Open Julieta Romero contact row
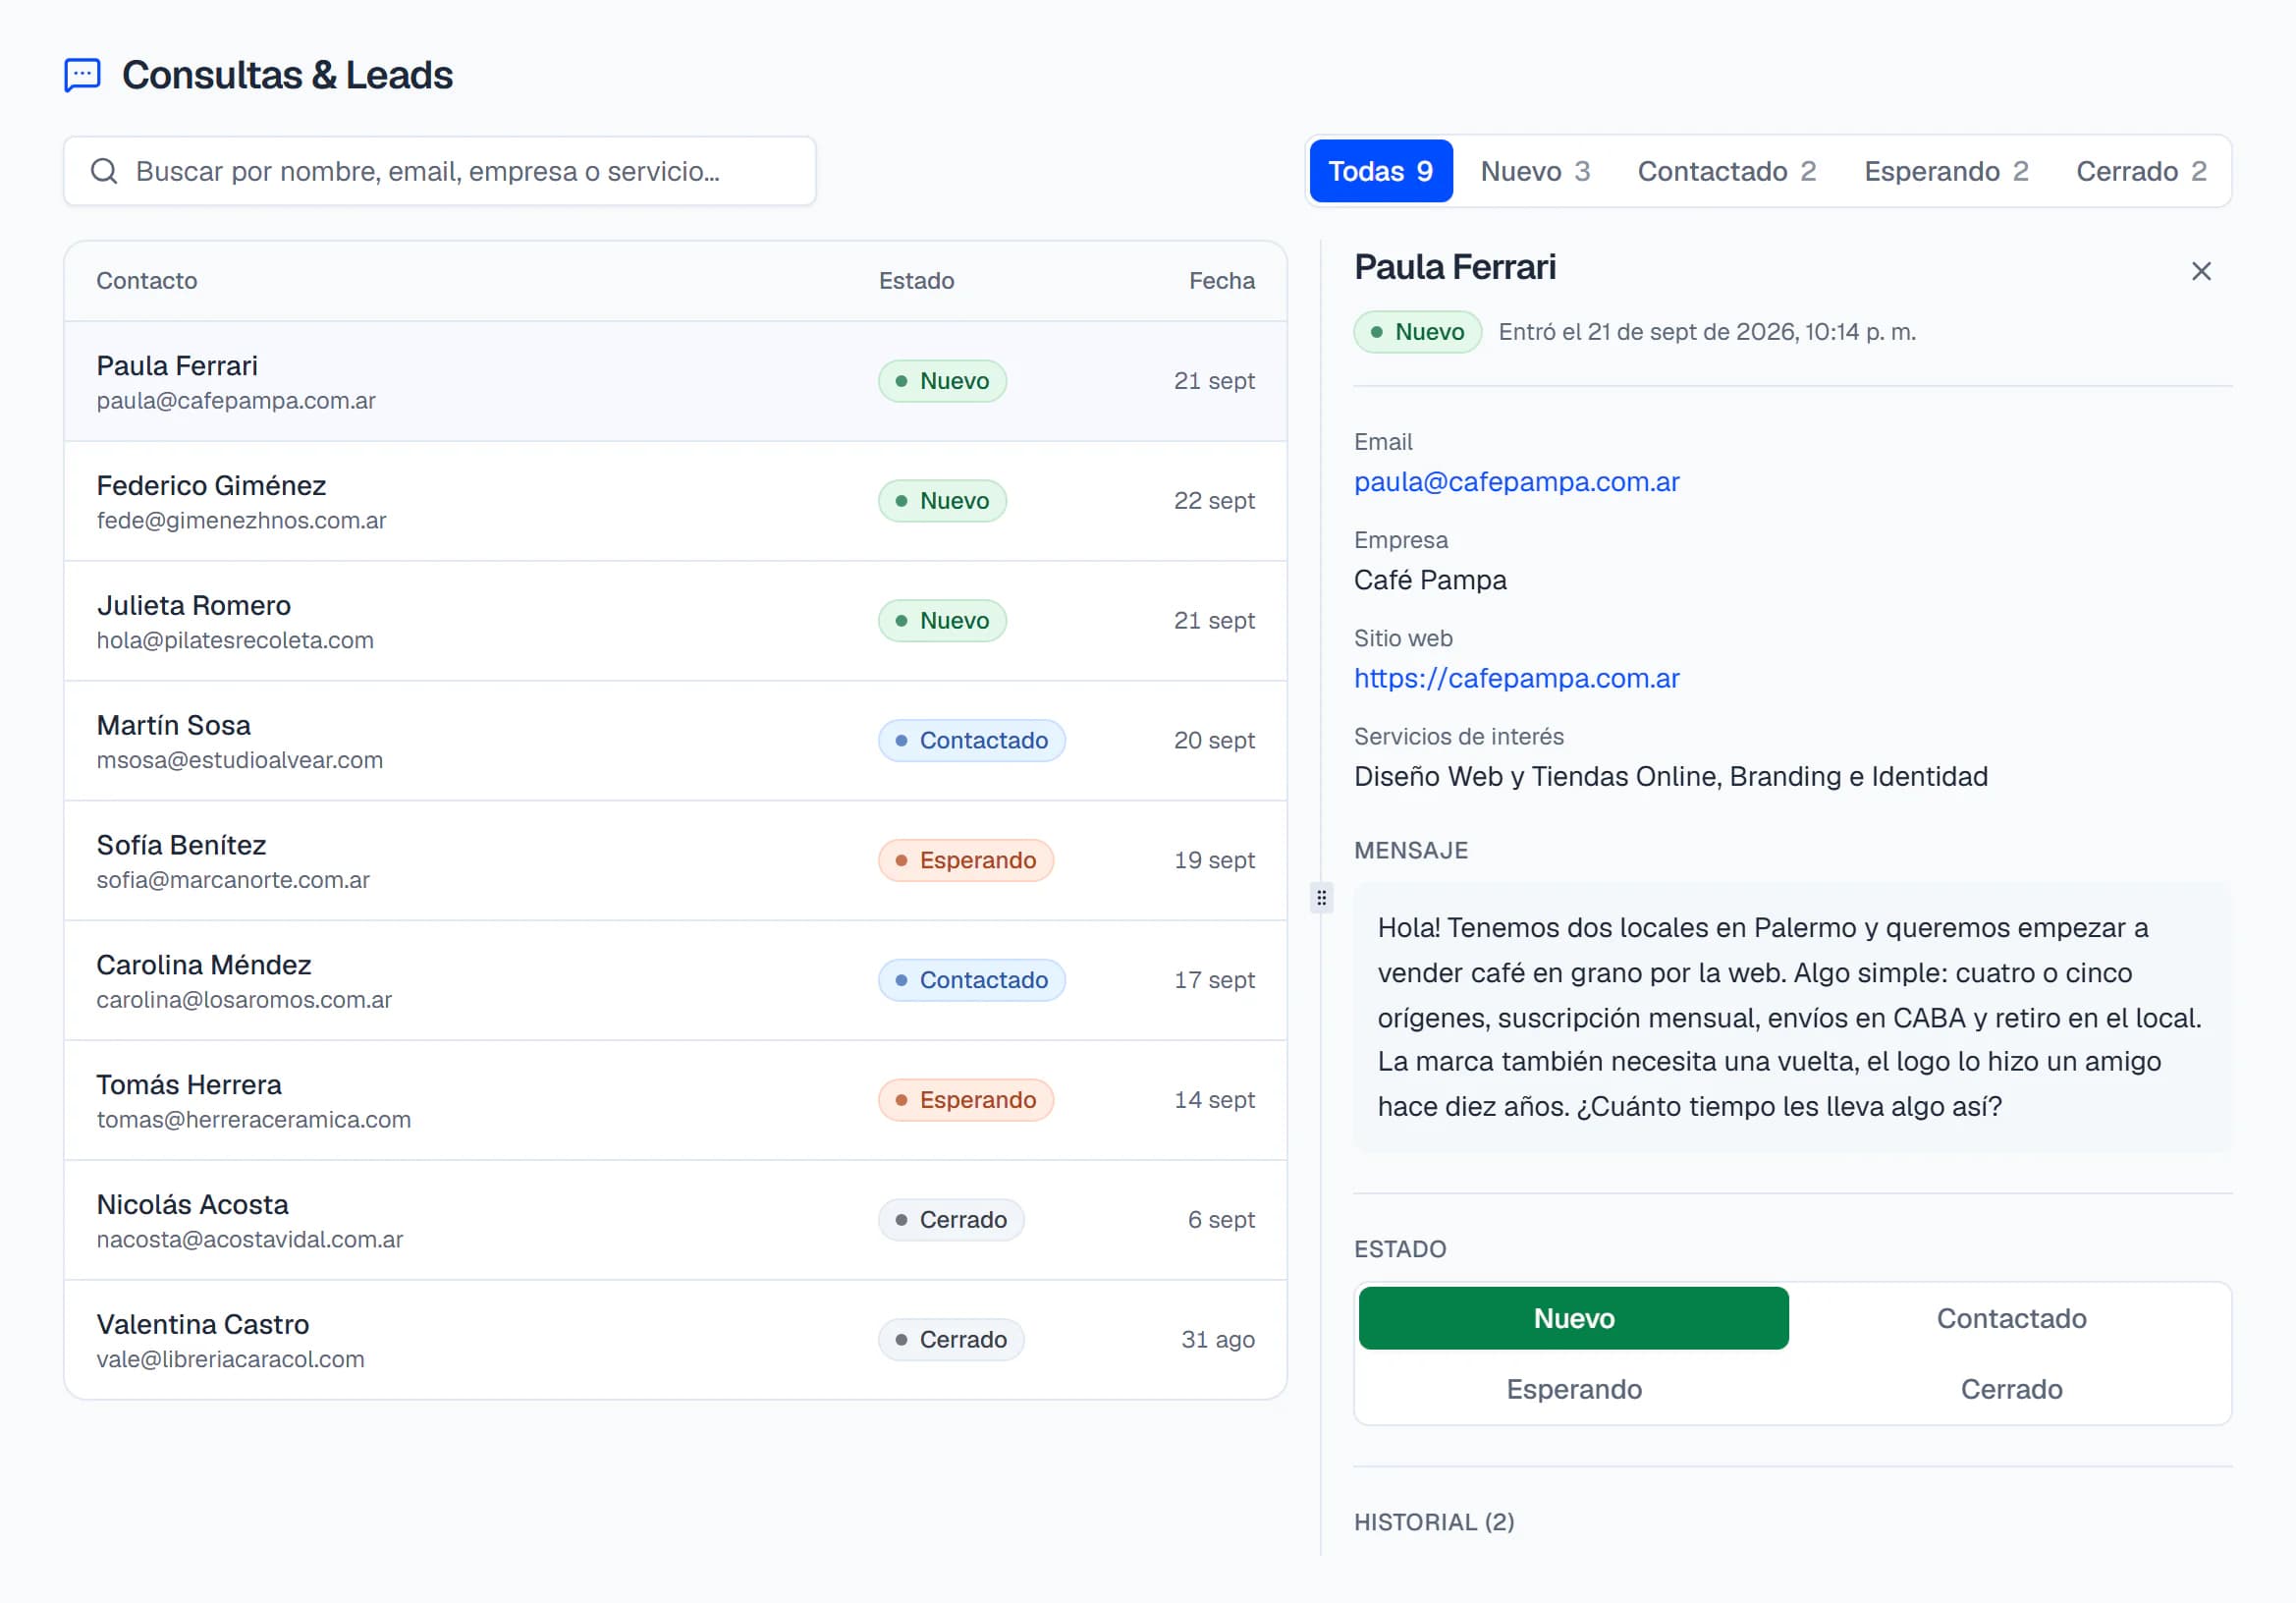The image size is (2296, 1603). [675, 621]
